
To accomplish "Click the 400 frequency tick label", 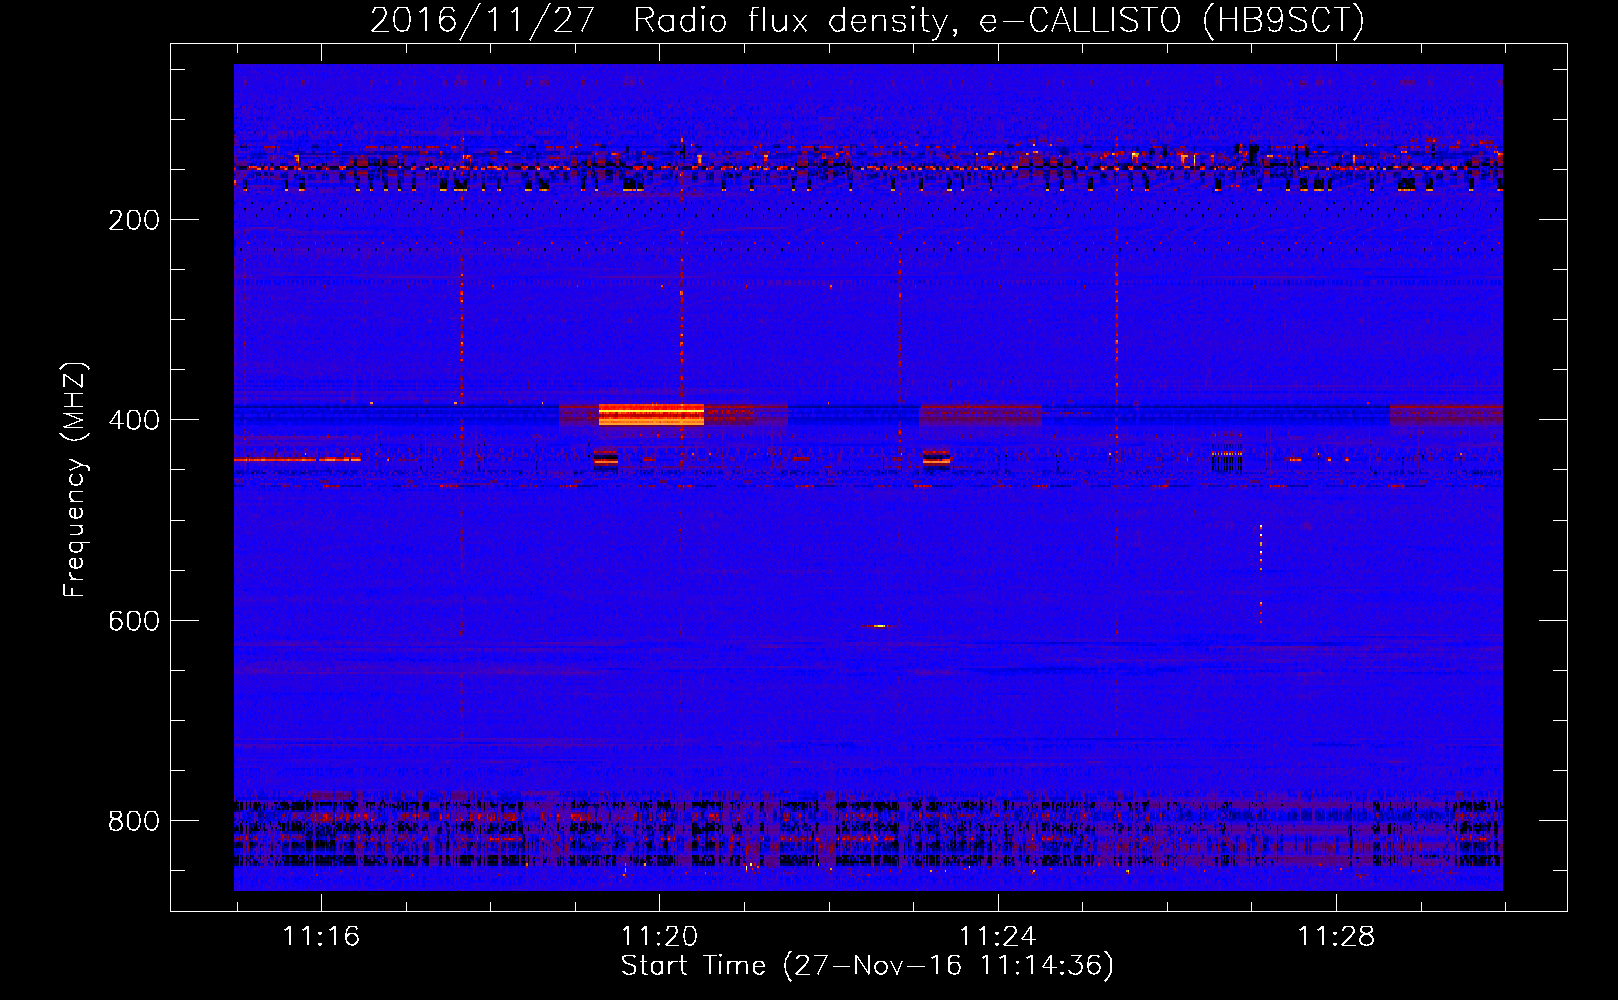I will [133, 420].
